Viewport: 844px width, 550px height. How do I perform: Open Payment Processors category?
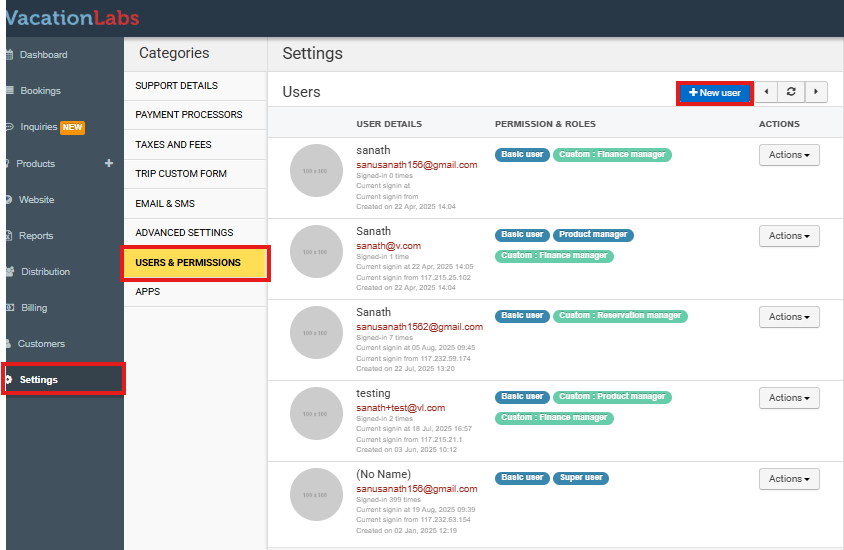pyautogui.click(x=189, y=115)
